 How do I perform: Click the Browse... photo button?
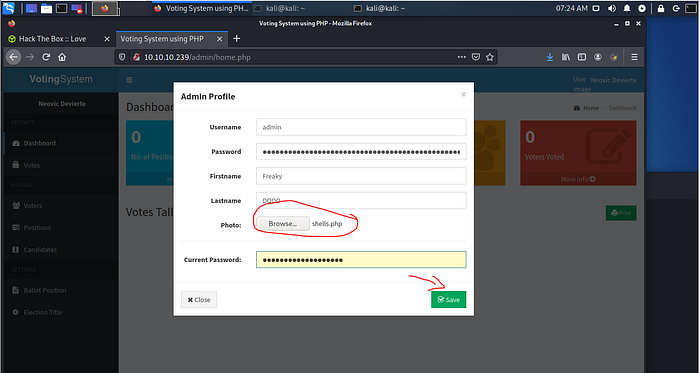(283, 224)
